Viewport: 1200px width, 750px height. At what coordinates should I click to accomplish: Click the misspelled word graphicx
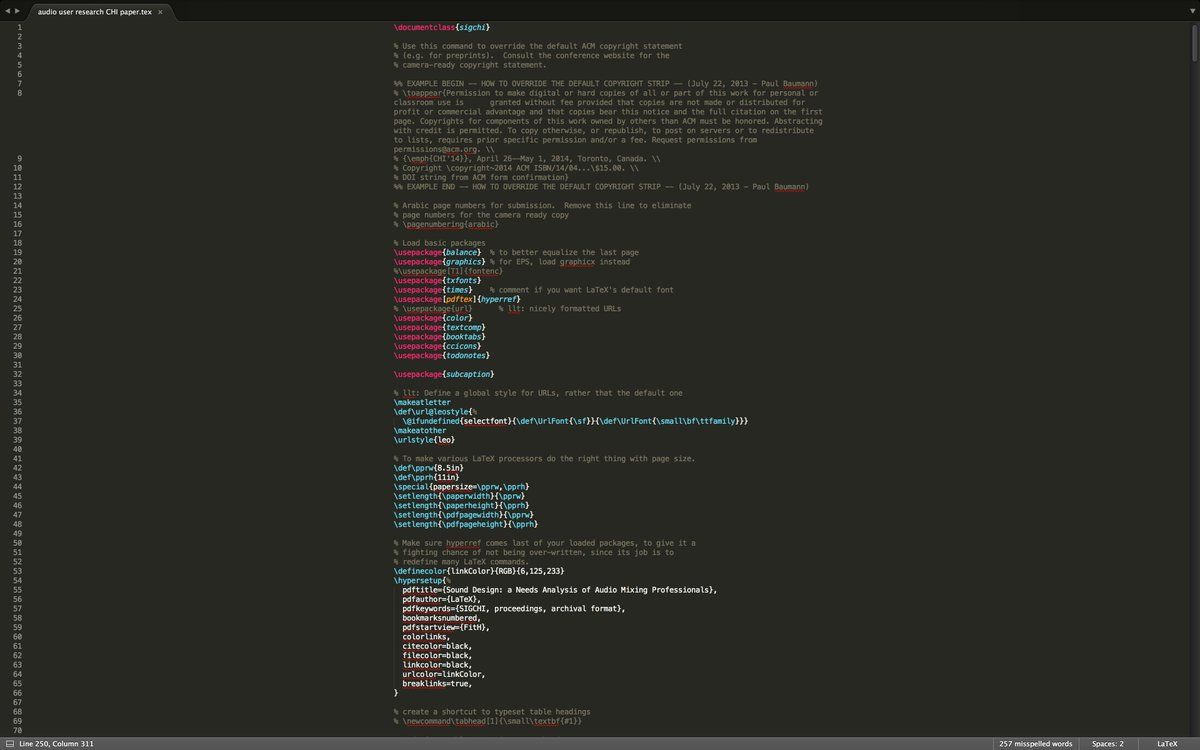pos(579,262)
